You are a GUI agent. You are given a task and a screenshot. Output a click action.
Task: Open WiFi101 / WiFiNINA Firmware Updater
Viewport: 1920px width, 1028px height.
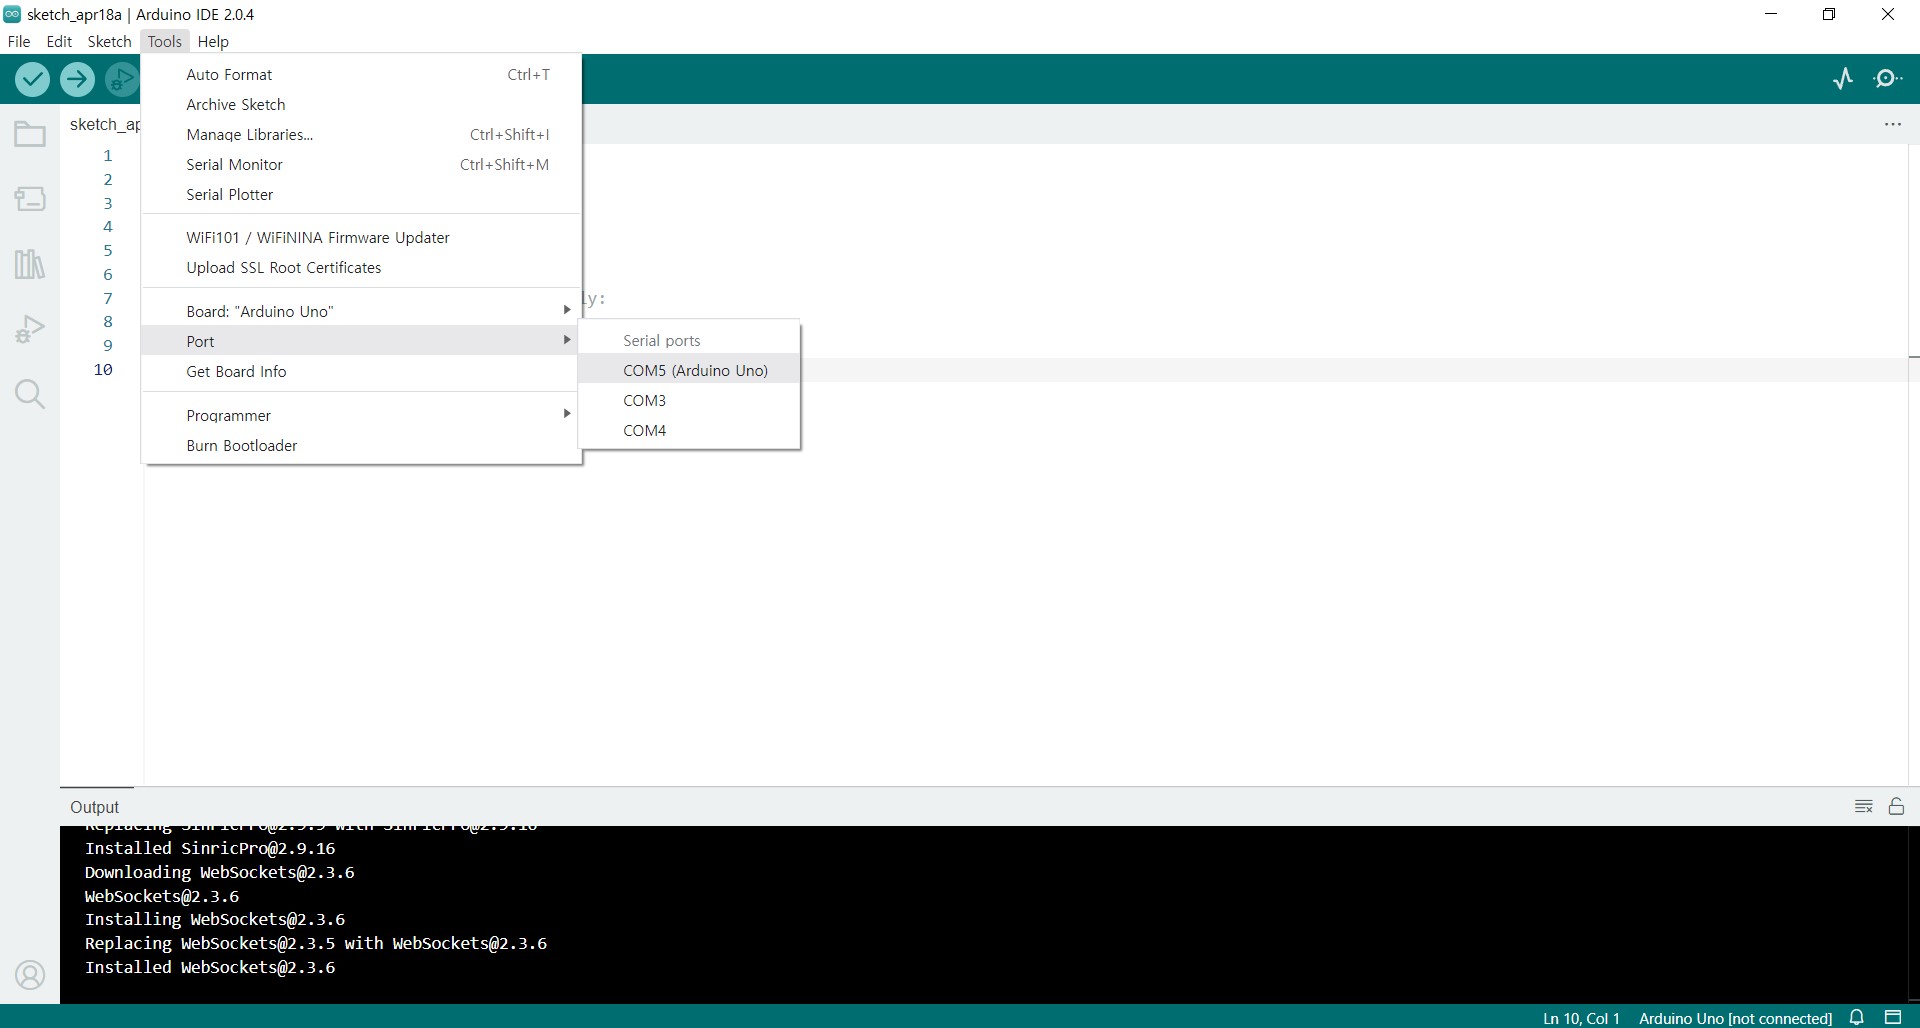tap(361, 237)
